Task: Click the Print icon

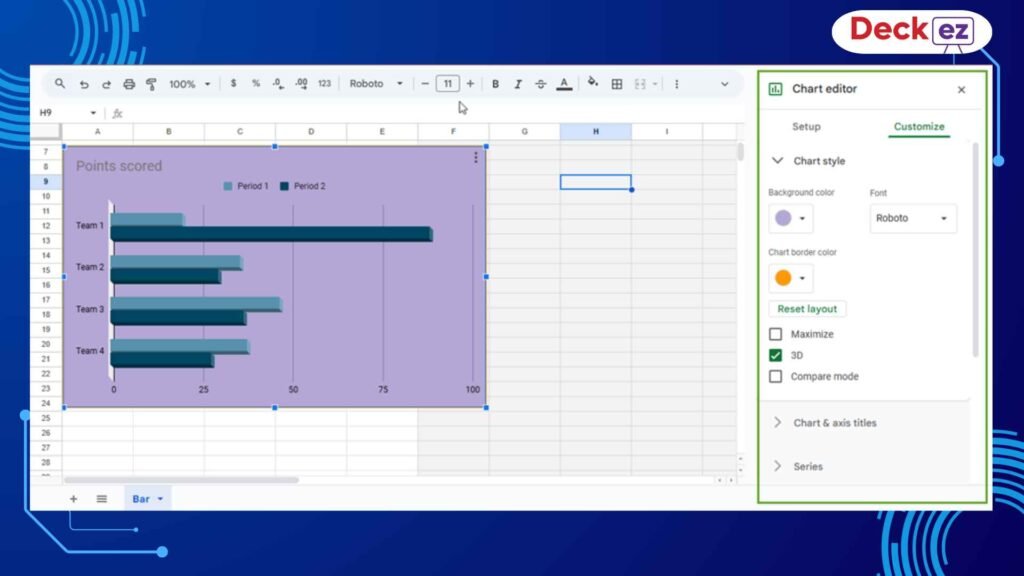Action: click(x=128, y=84)
